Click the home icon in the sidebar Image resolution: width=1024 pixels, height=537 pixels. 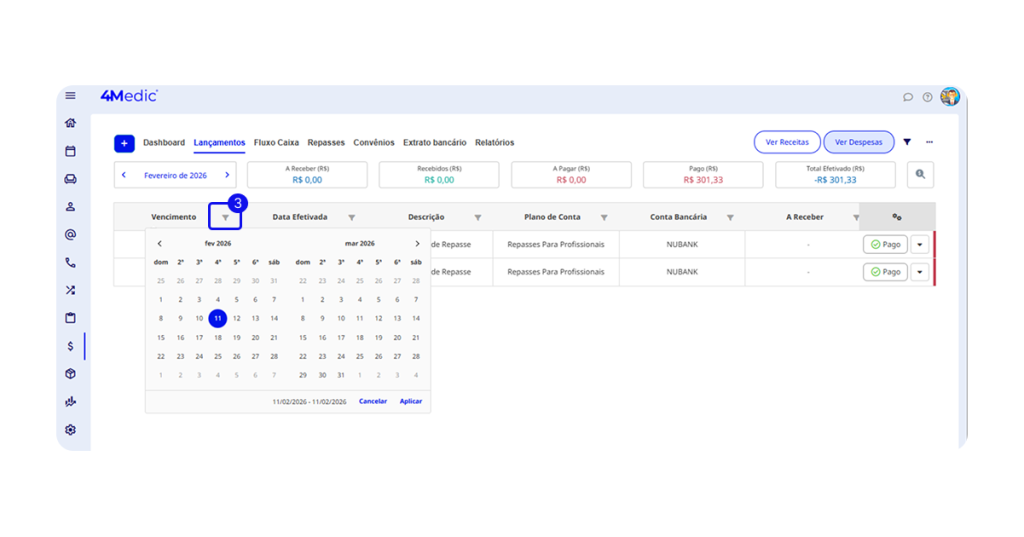pos(70,123)
